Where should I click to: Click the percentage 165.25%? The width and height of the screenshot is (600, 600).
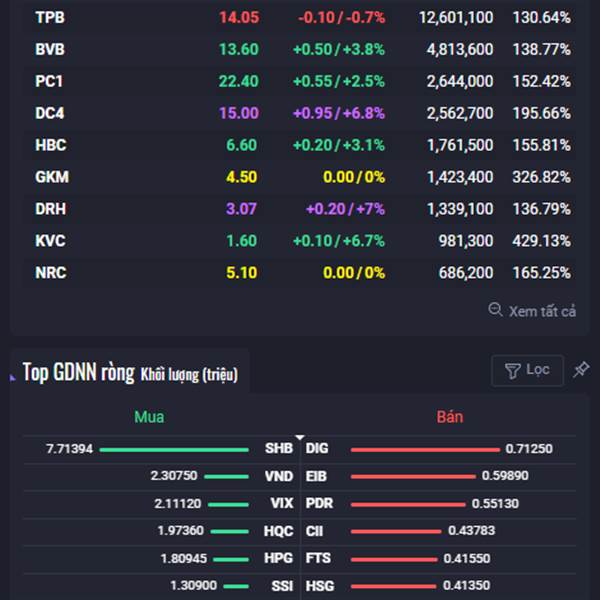pyautogui.click(x=541, y=273)
